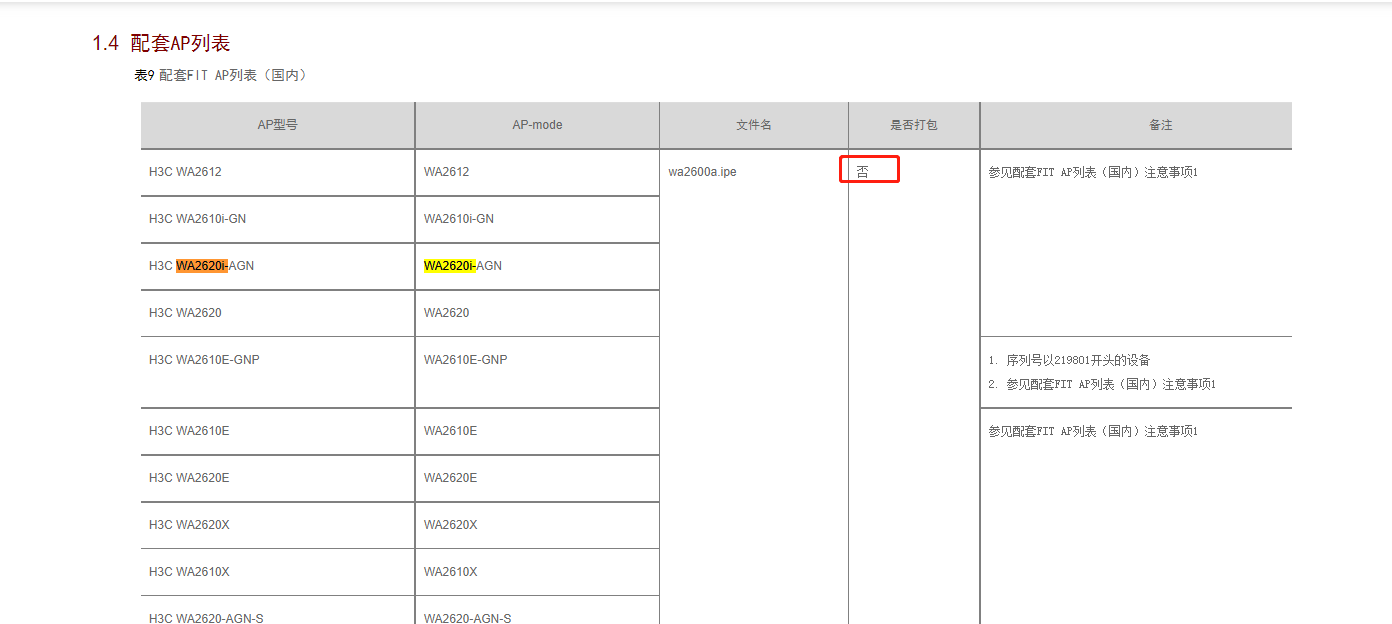Click the "是否打包" column header
The image size is (1392, 624).
tap(914, 125)
